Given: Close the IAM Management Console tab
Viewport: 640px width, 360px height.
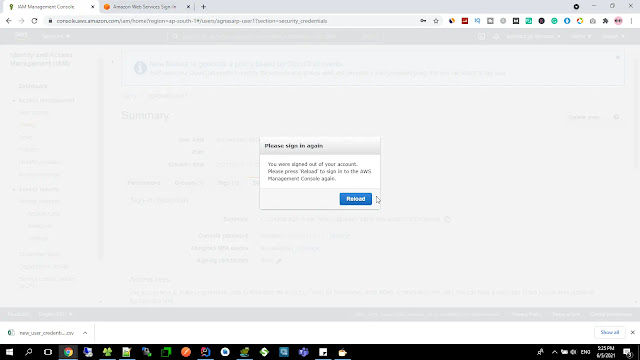Looking at the screenshot, I should click(93, 7).
